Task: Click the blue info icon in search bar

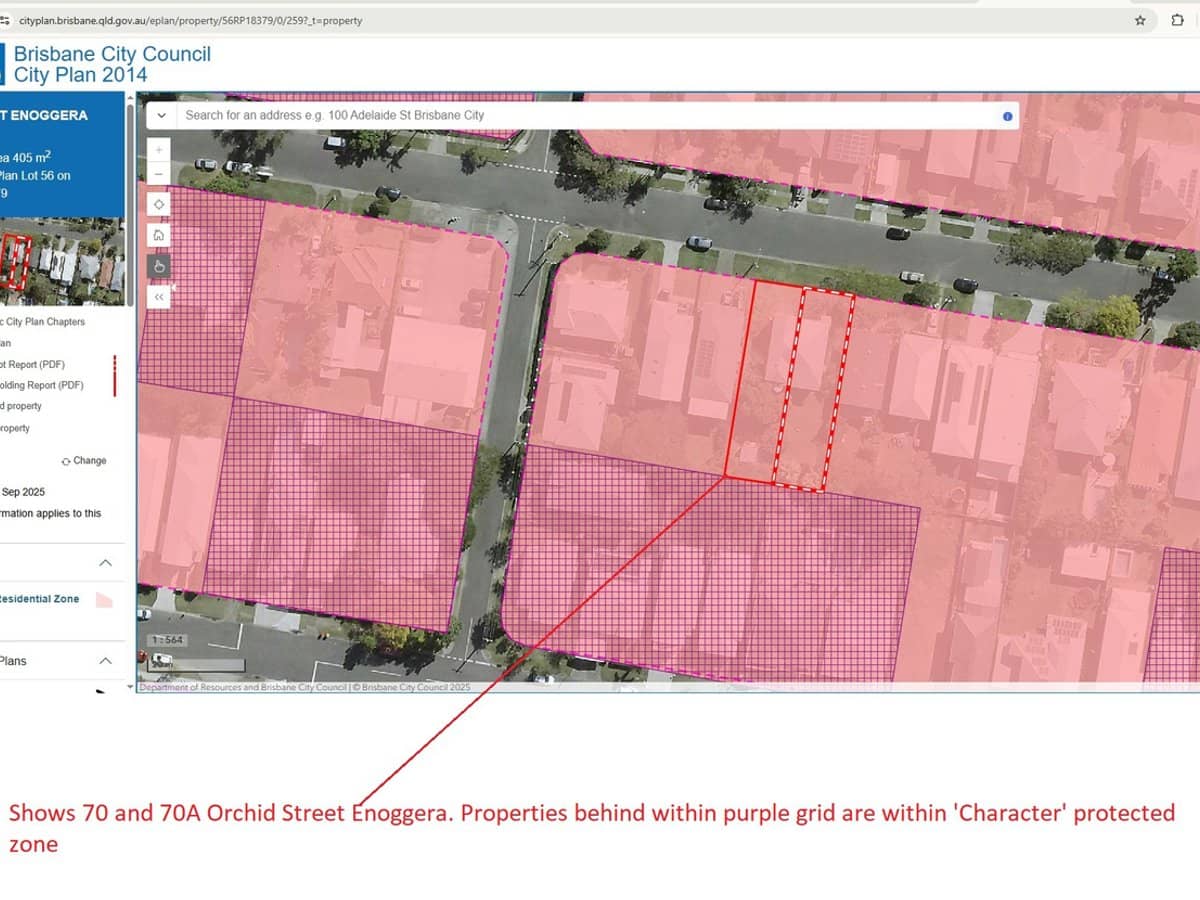Action: pos(1007,116)
